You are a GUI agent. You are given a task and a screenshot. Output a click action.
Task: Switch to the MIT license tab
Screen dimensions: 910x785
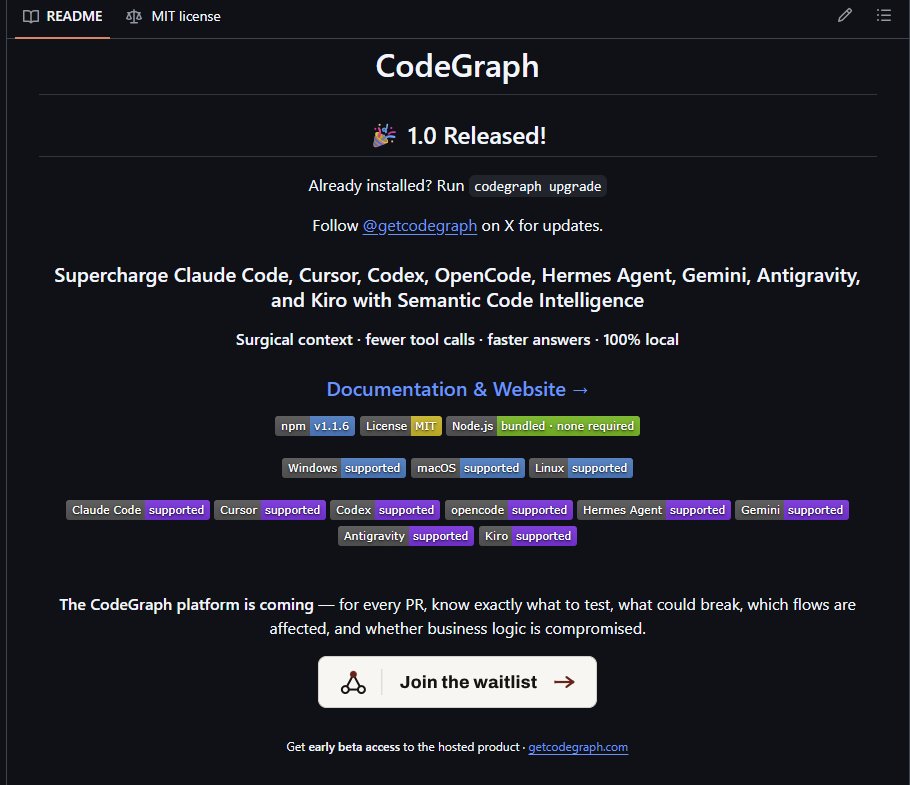coord(174,16)
